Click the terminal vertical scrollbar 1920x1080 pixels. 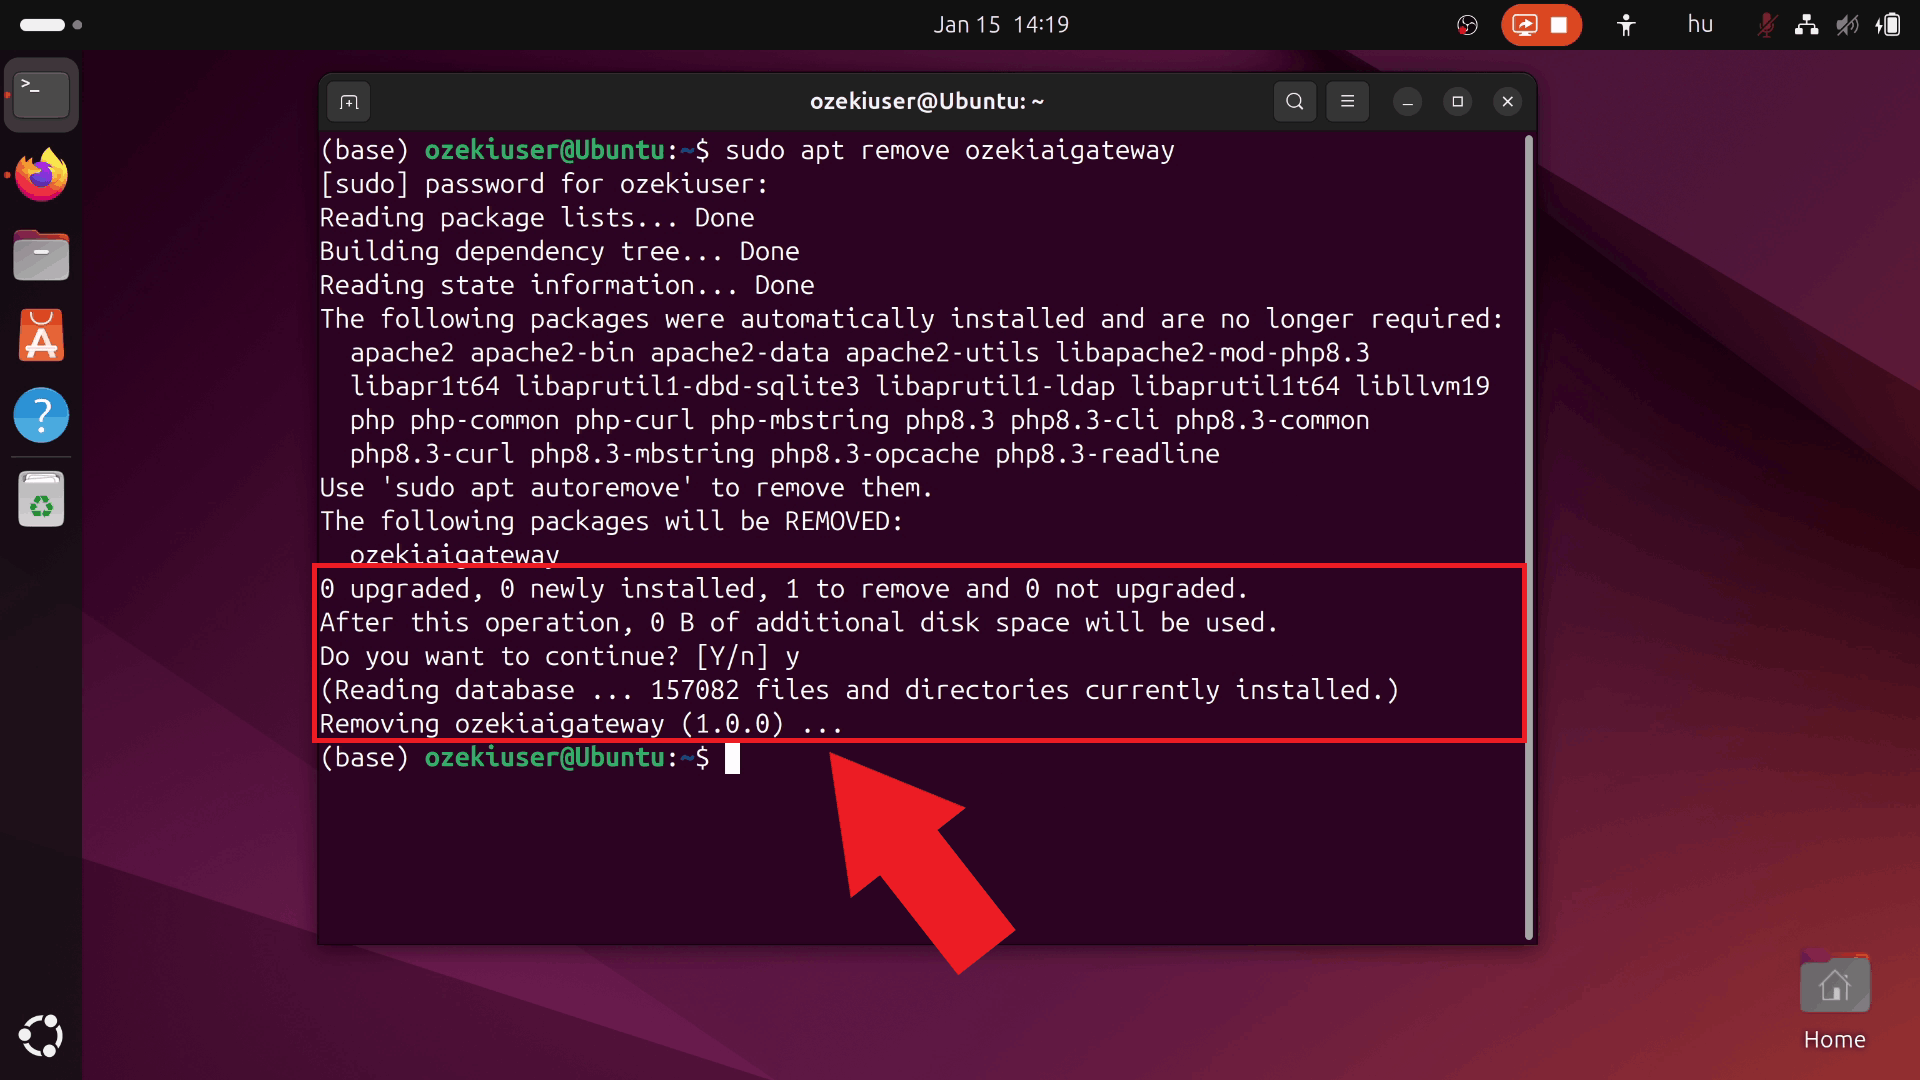point(1528,540)
